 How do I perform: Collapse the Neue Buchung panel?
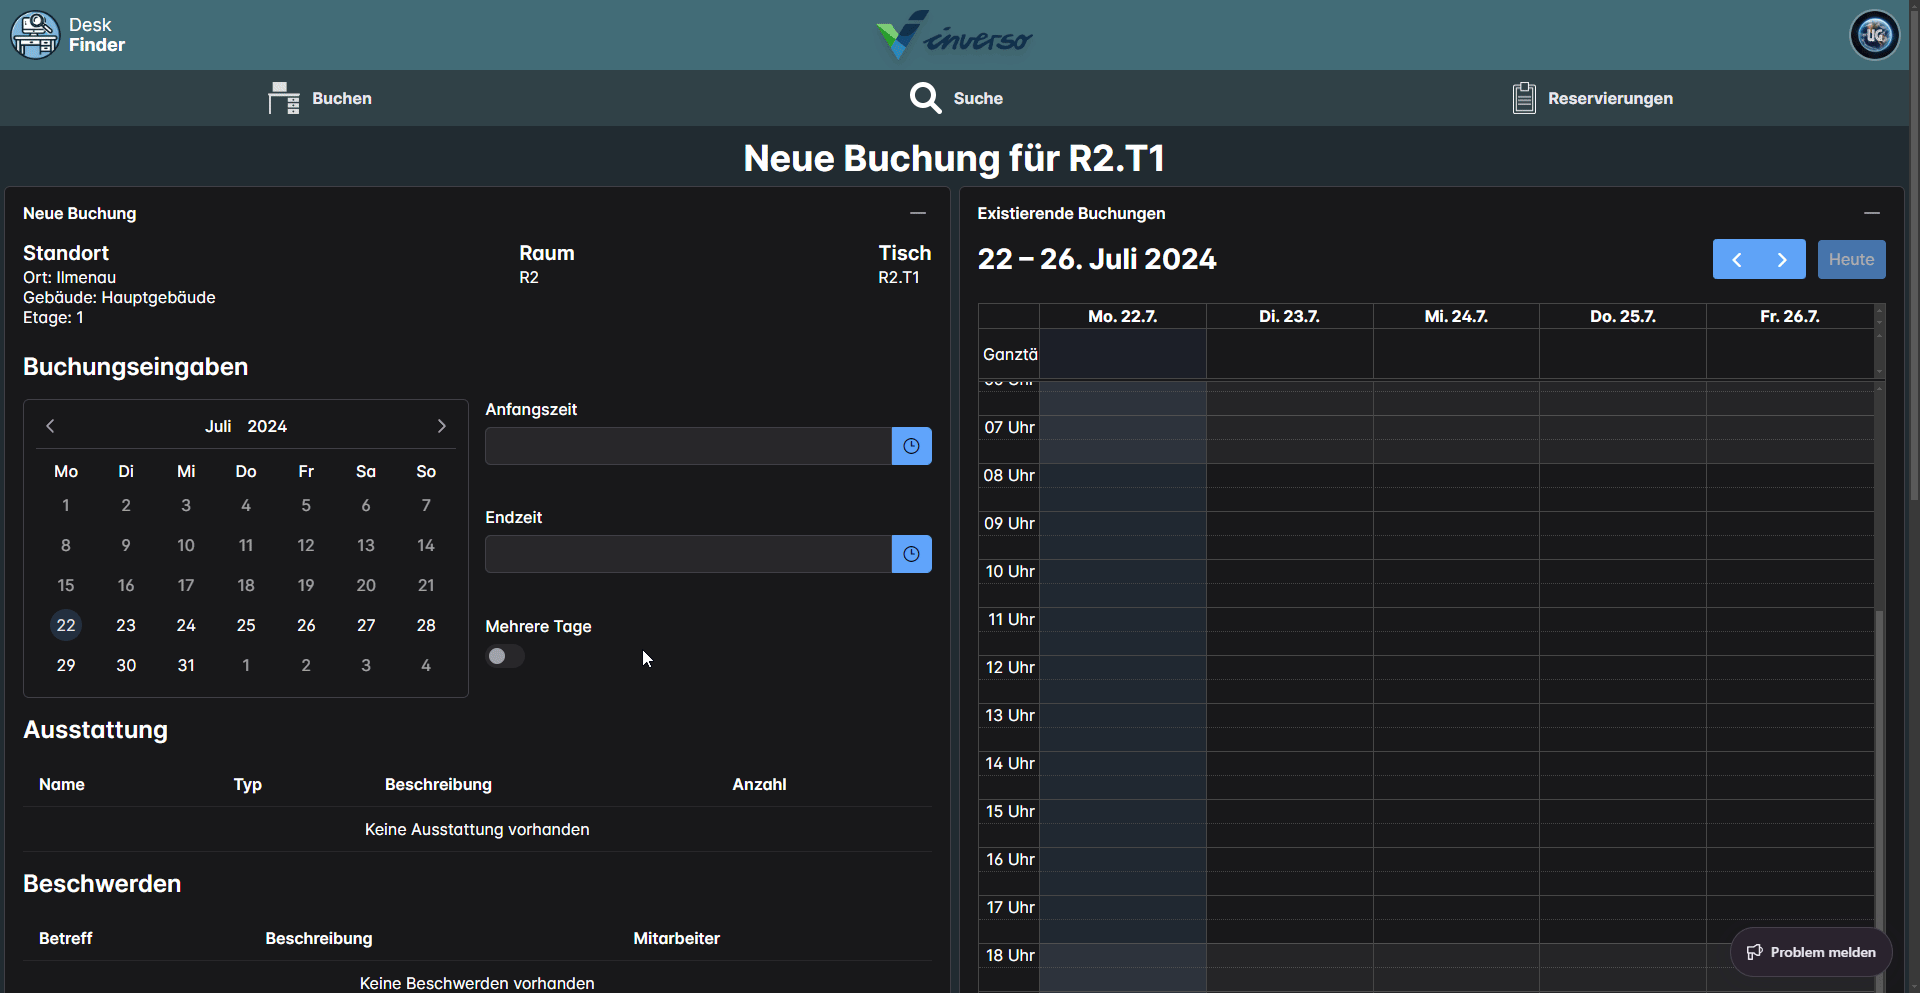point(918,213)
